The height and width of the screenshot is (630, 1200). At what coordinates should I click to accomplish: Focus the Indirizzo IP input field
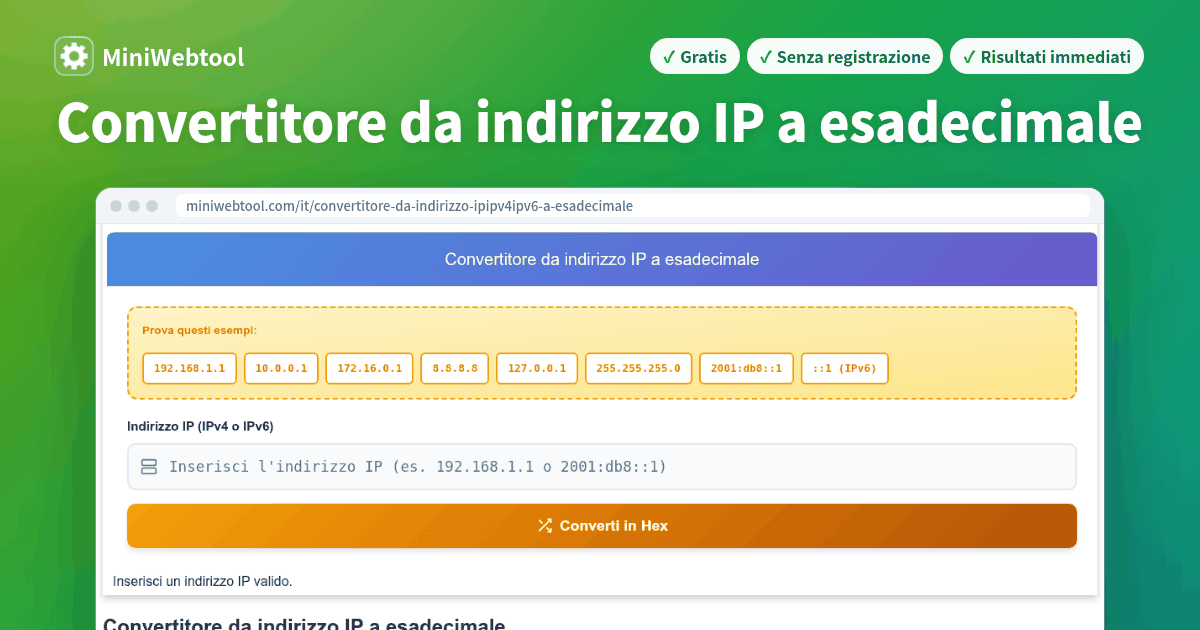602,467
